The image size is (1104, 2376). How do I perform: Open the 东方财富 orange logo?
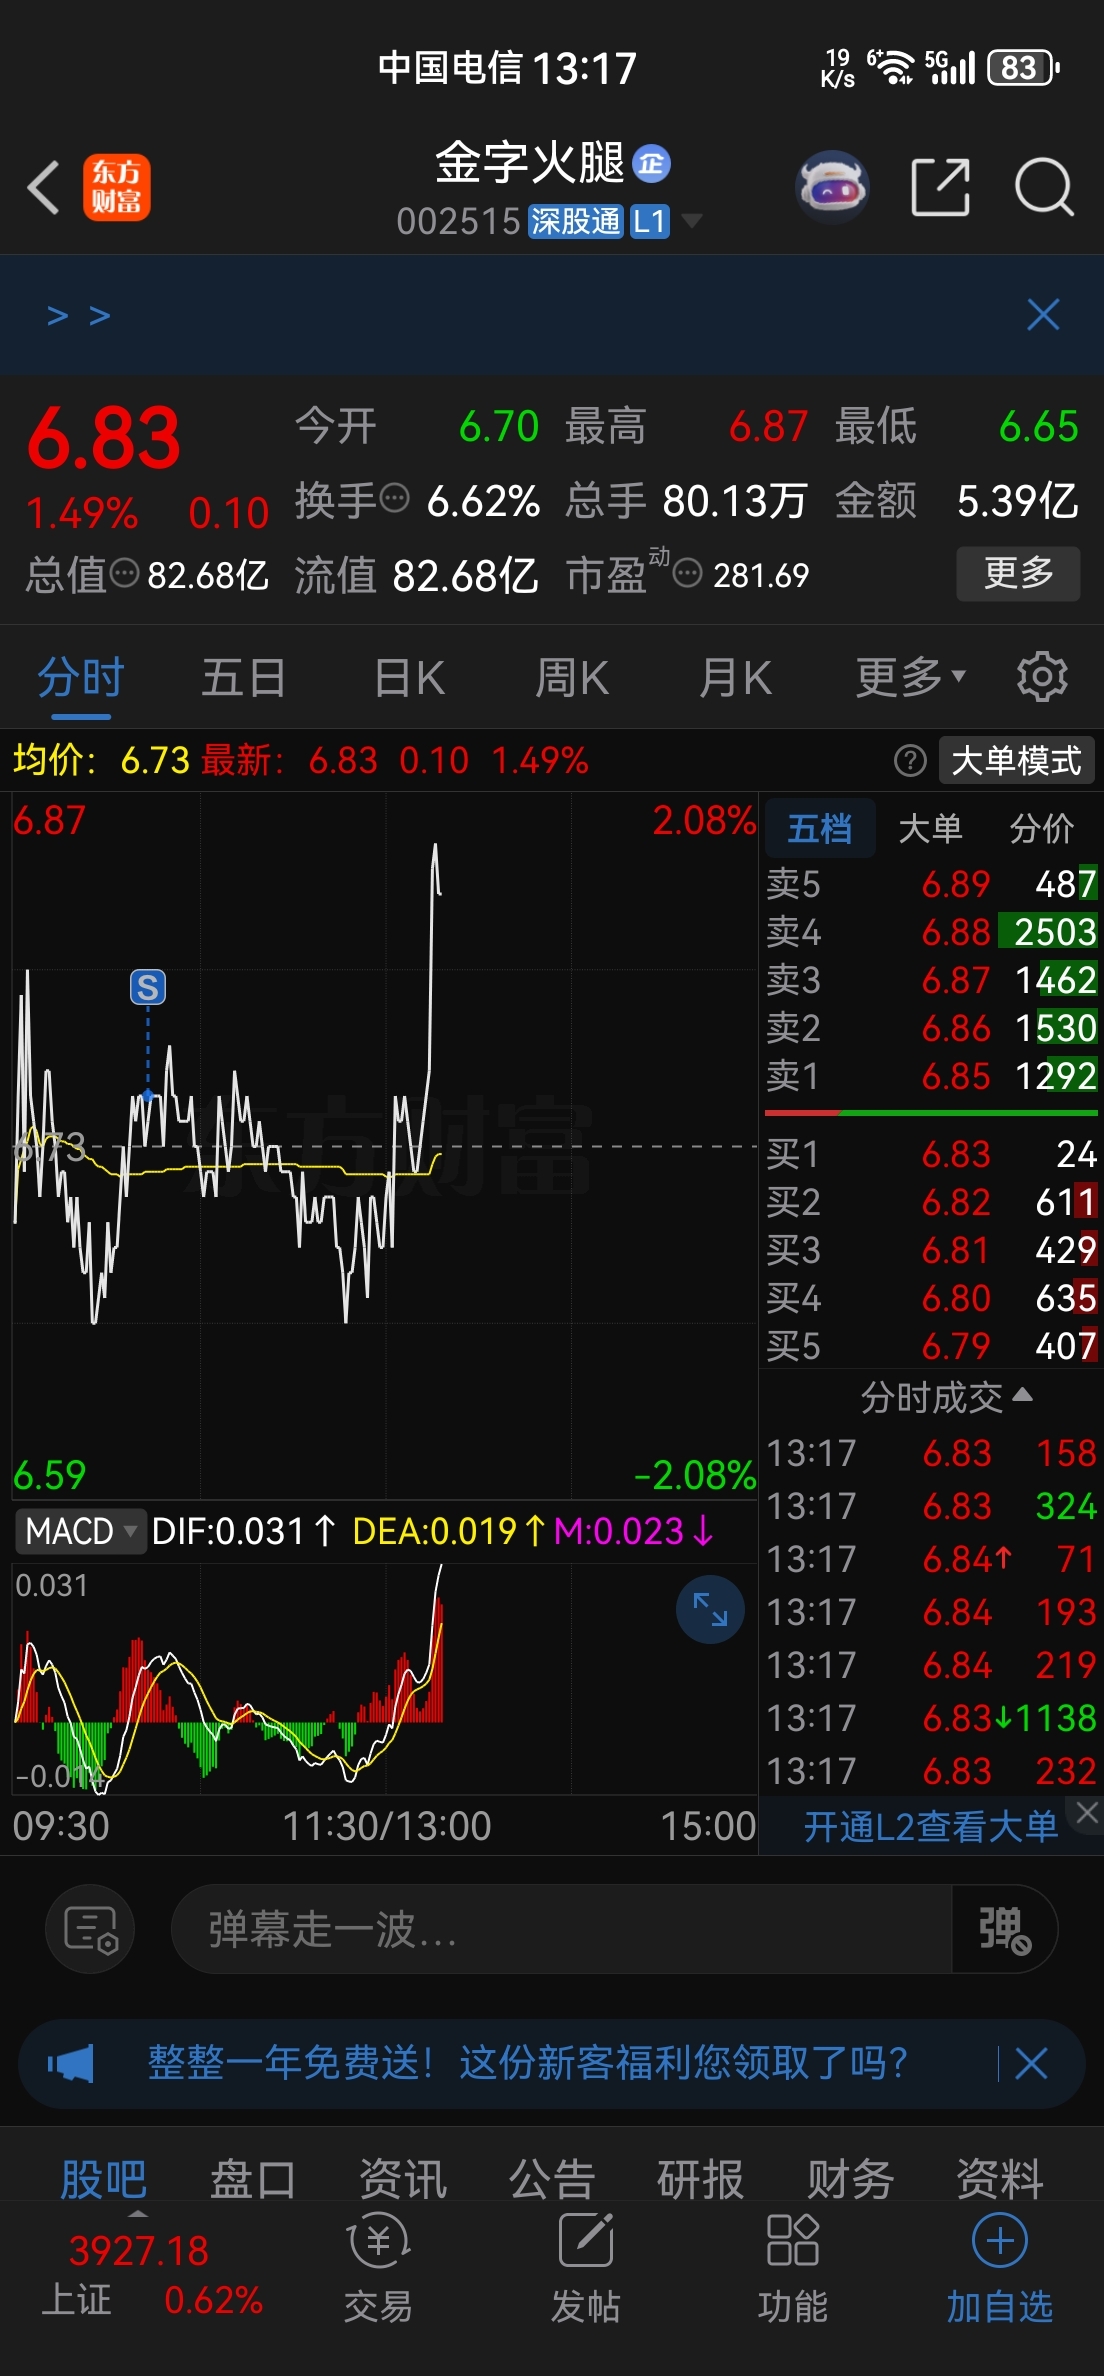click(x=117, y=187)
